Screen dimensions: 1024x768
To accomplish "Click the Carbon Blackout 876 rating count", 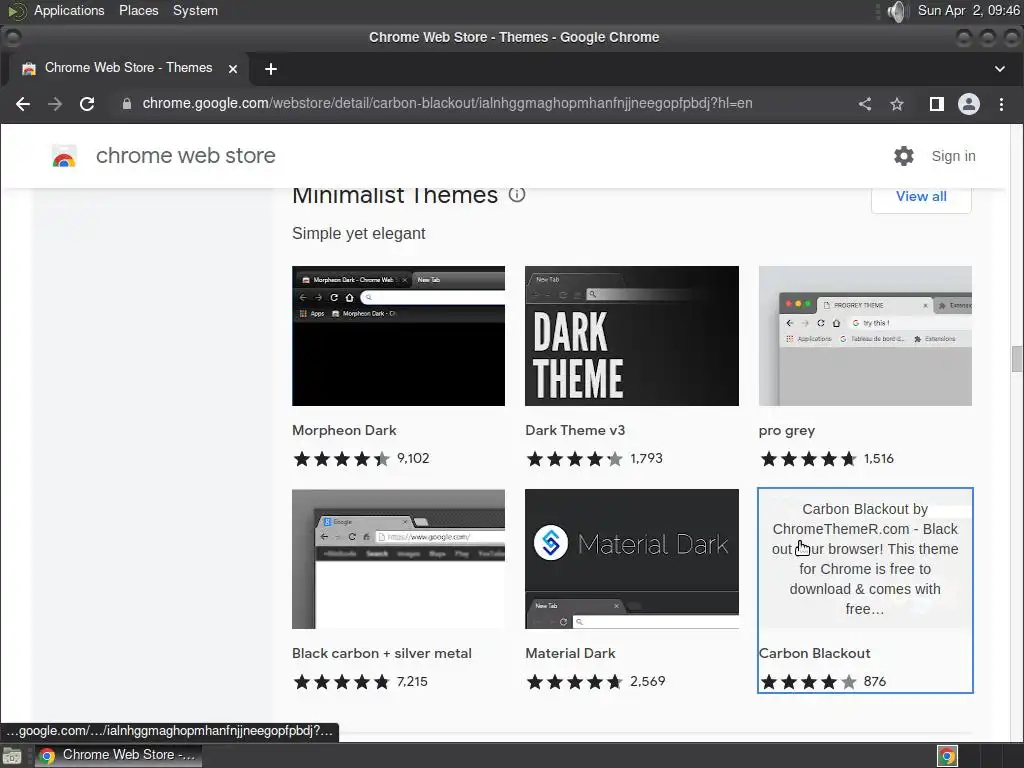I will click(874, 682).
